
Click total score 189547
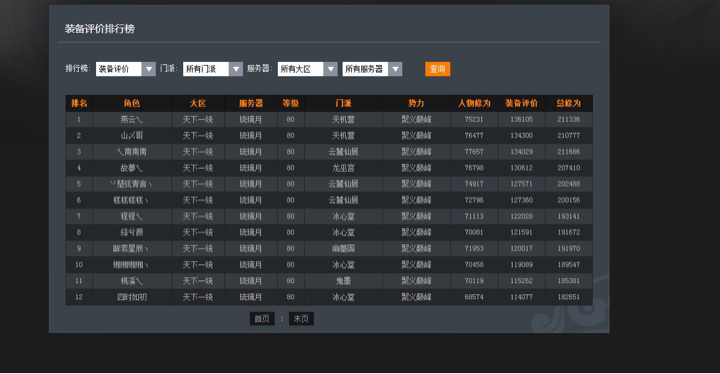pos(568,265)
